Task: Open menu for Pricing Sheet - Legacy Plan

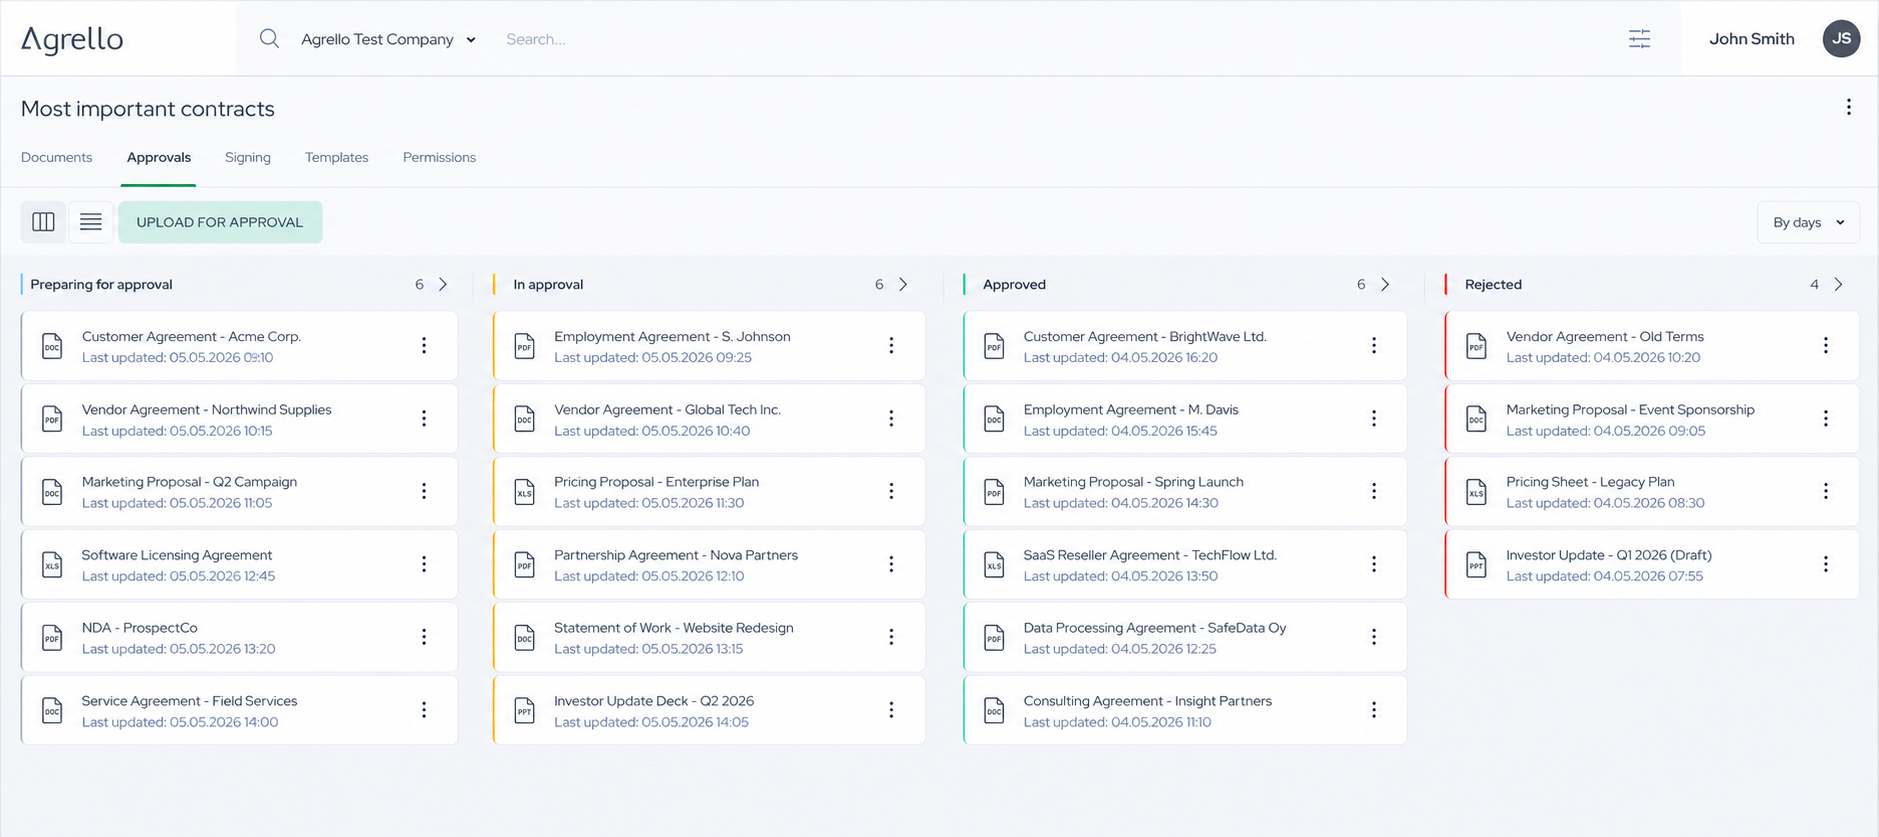Action: 1826,491
